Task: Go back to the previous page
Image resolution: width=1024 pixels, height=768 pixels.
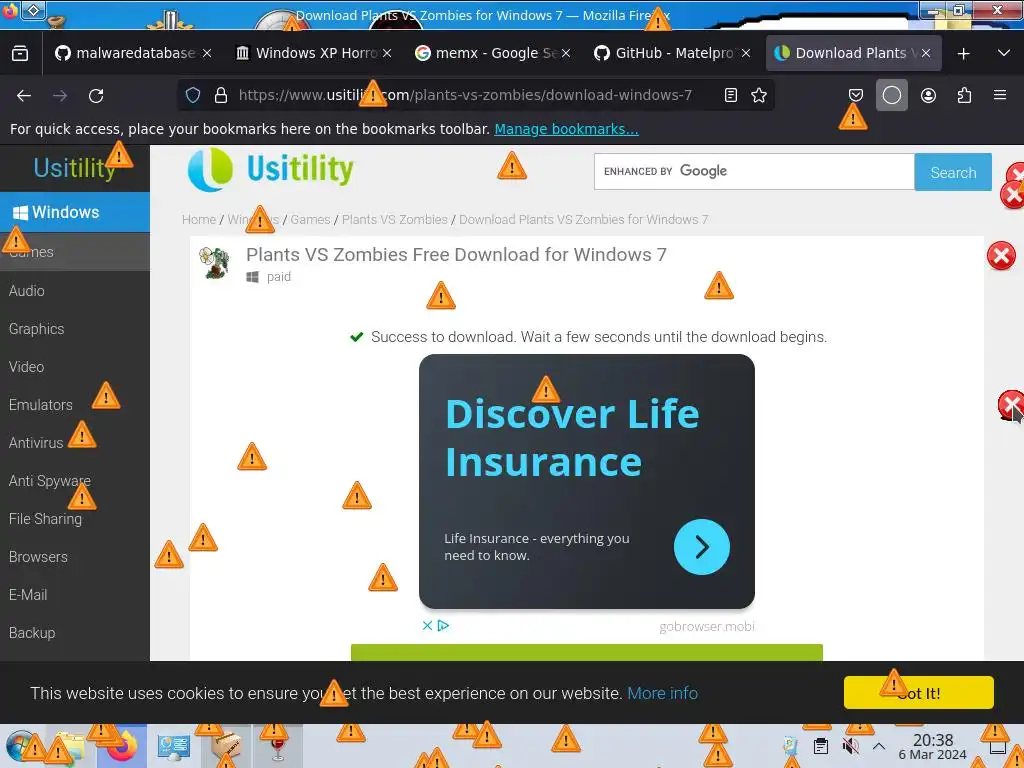Action: [24, 95]
